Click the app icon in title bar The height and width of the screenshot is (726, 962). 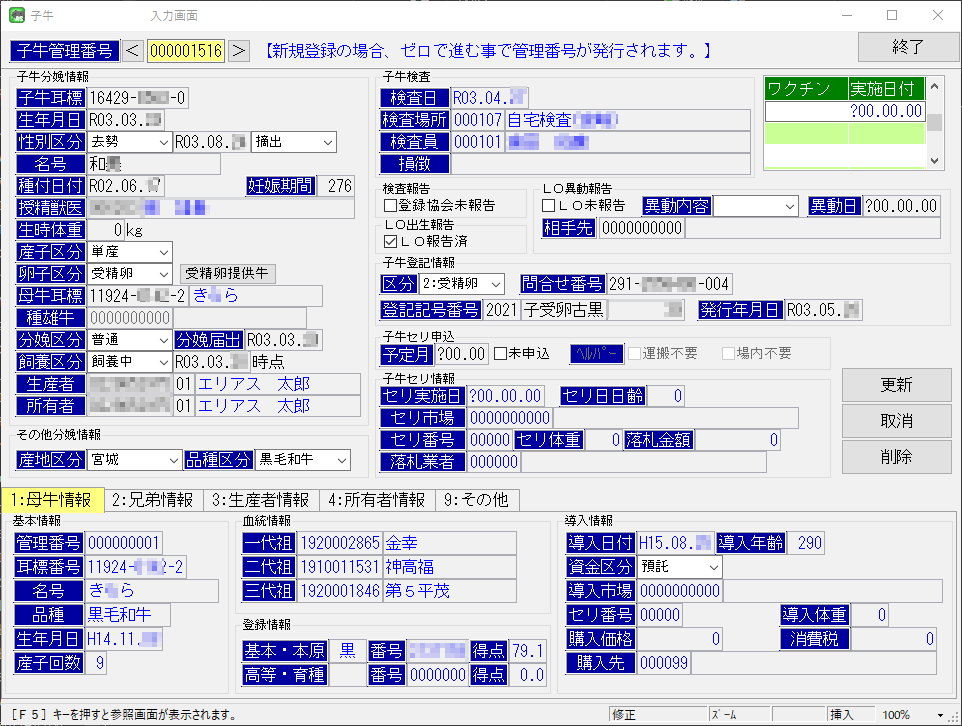tap(17, 15)
